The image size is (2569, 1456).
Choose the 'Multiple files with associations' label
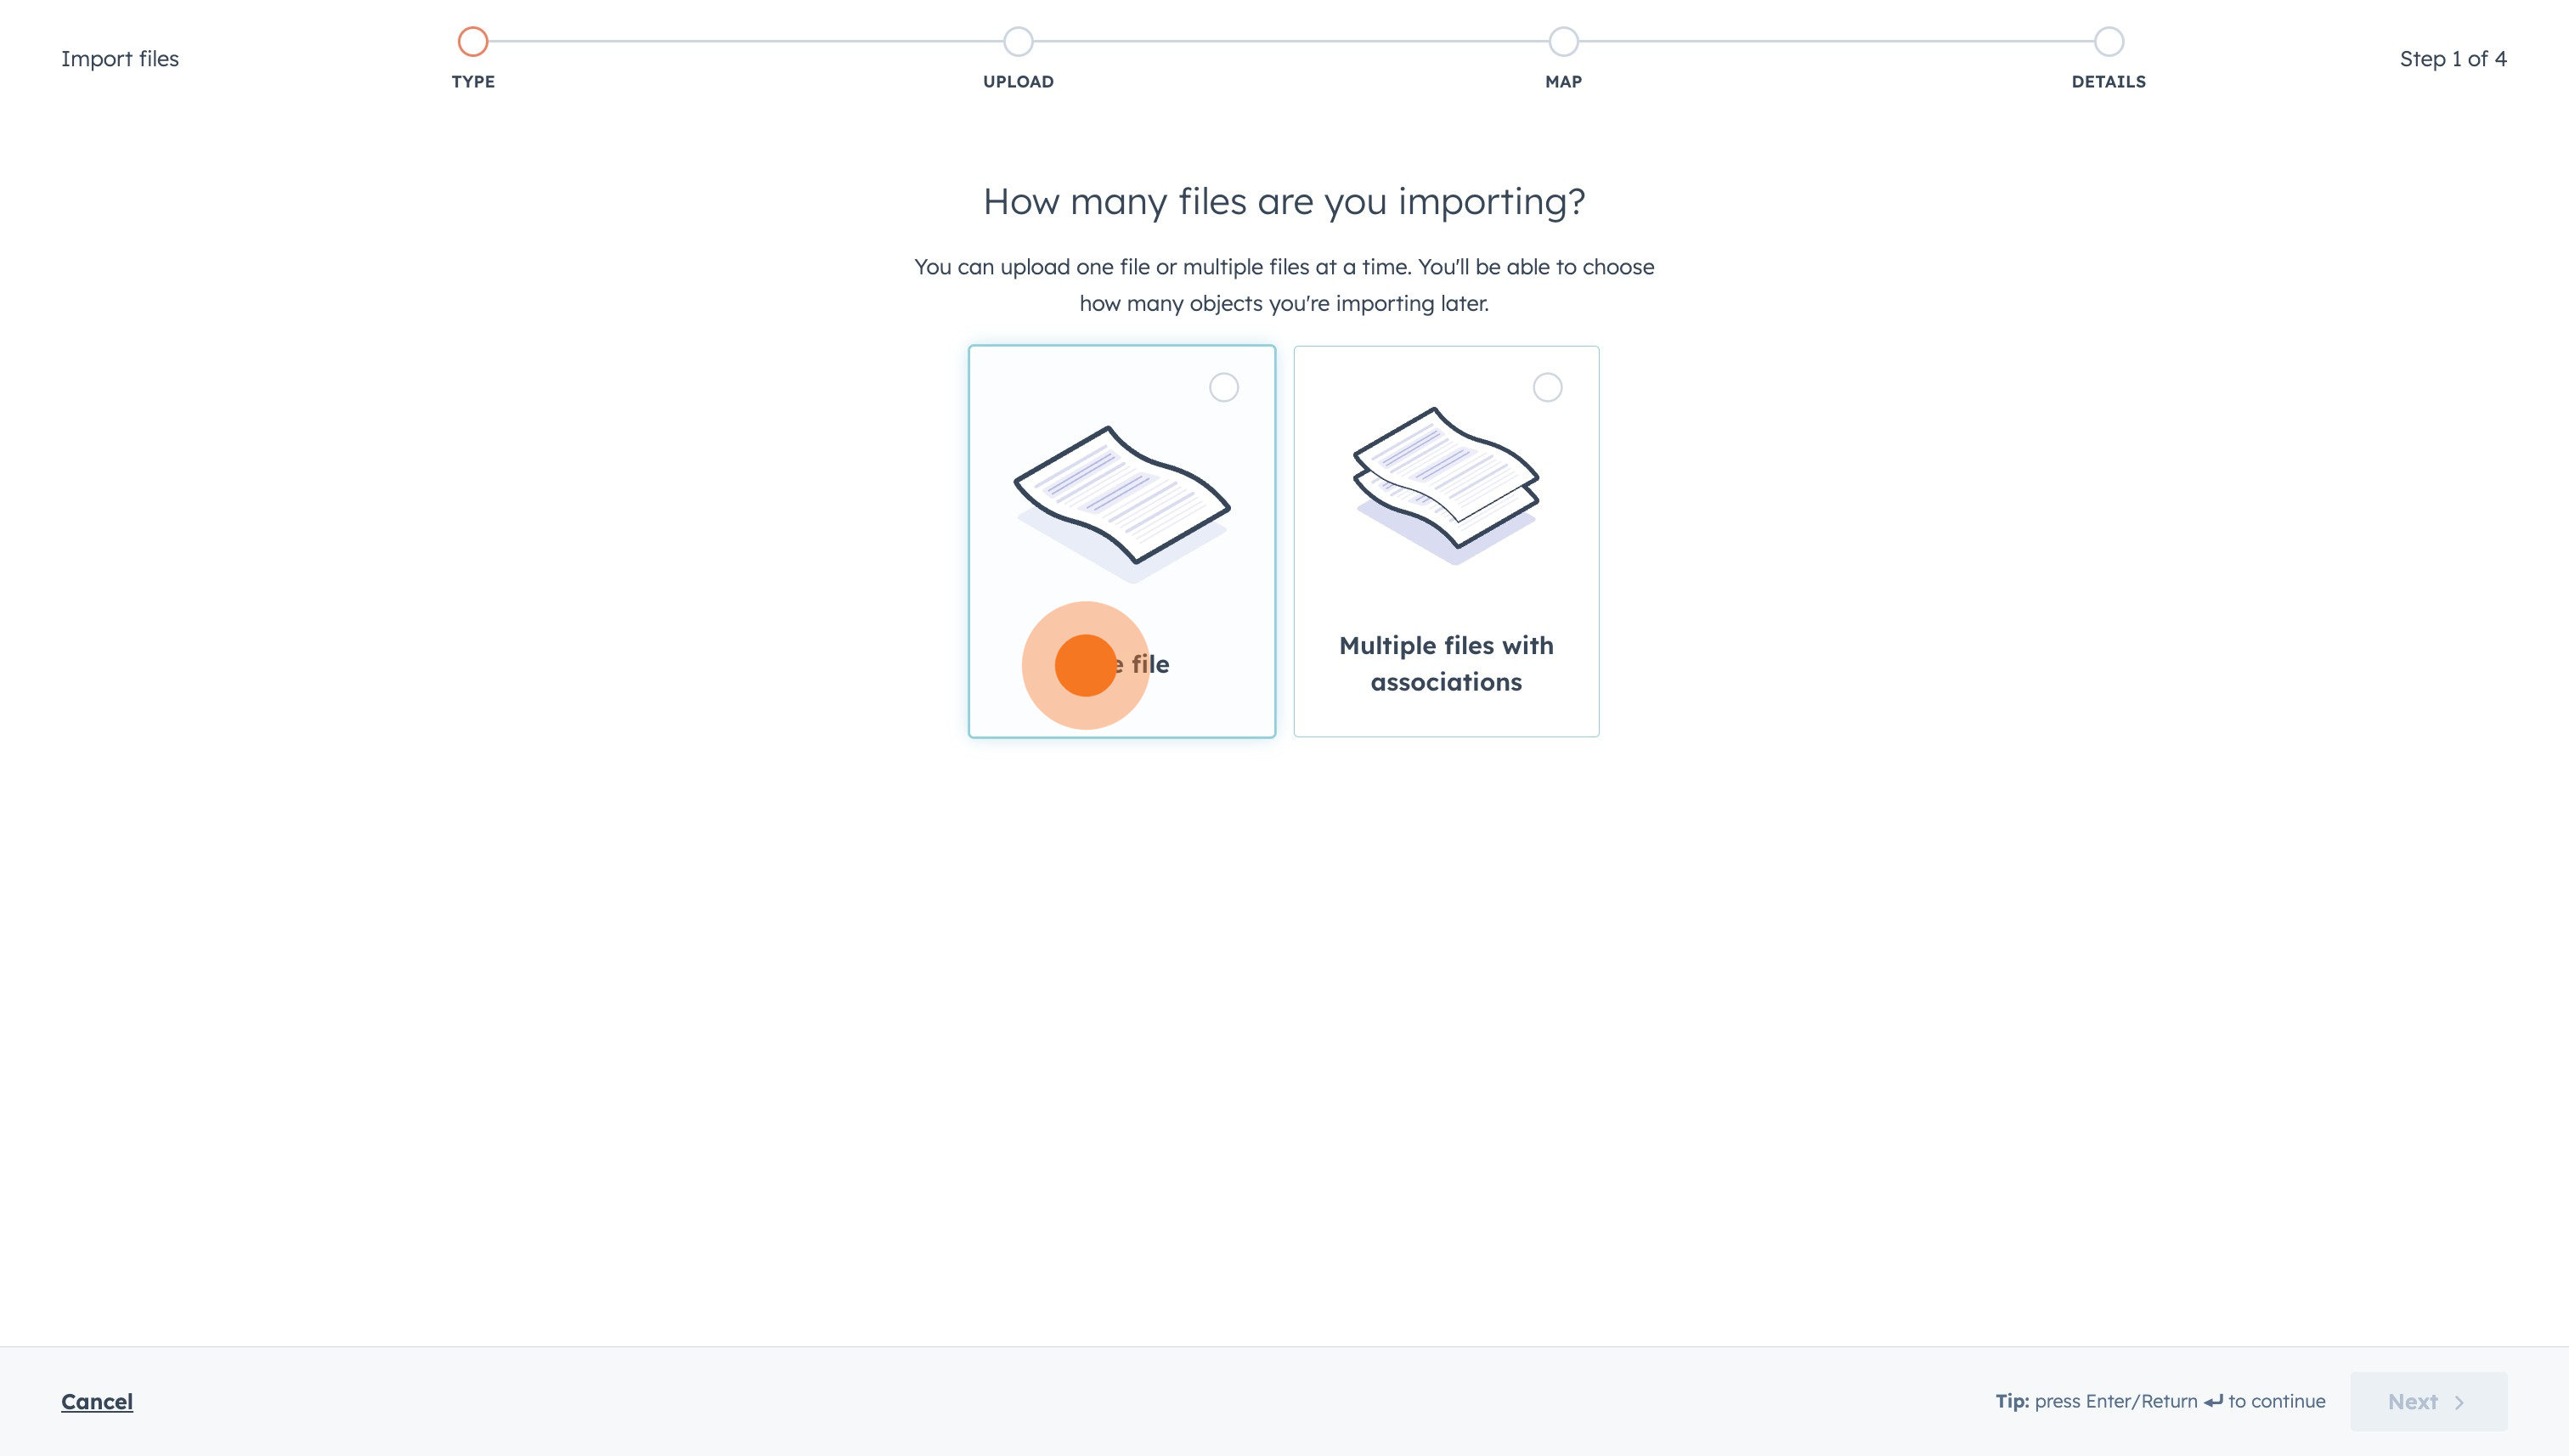pyautogui.click(x=1446, y=663)
